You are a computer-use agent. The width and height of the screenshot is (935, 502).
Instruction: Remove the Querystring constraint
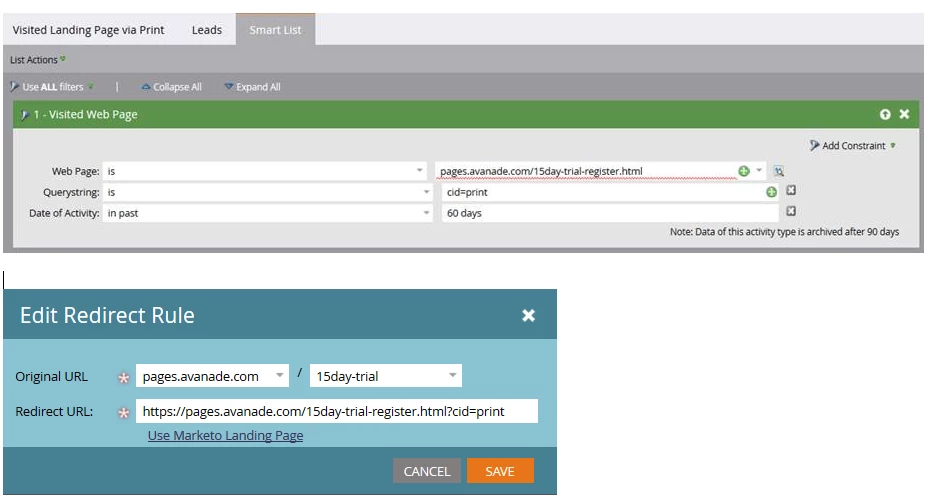click(791, 190)
